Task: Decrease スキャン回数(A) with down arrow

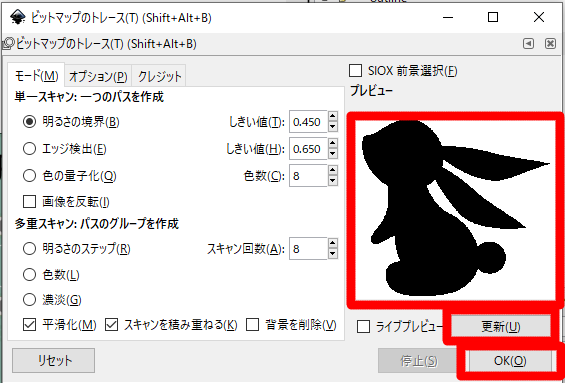Action: (x=333, y=254)
